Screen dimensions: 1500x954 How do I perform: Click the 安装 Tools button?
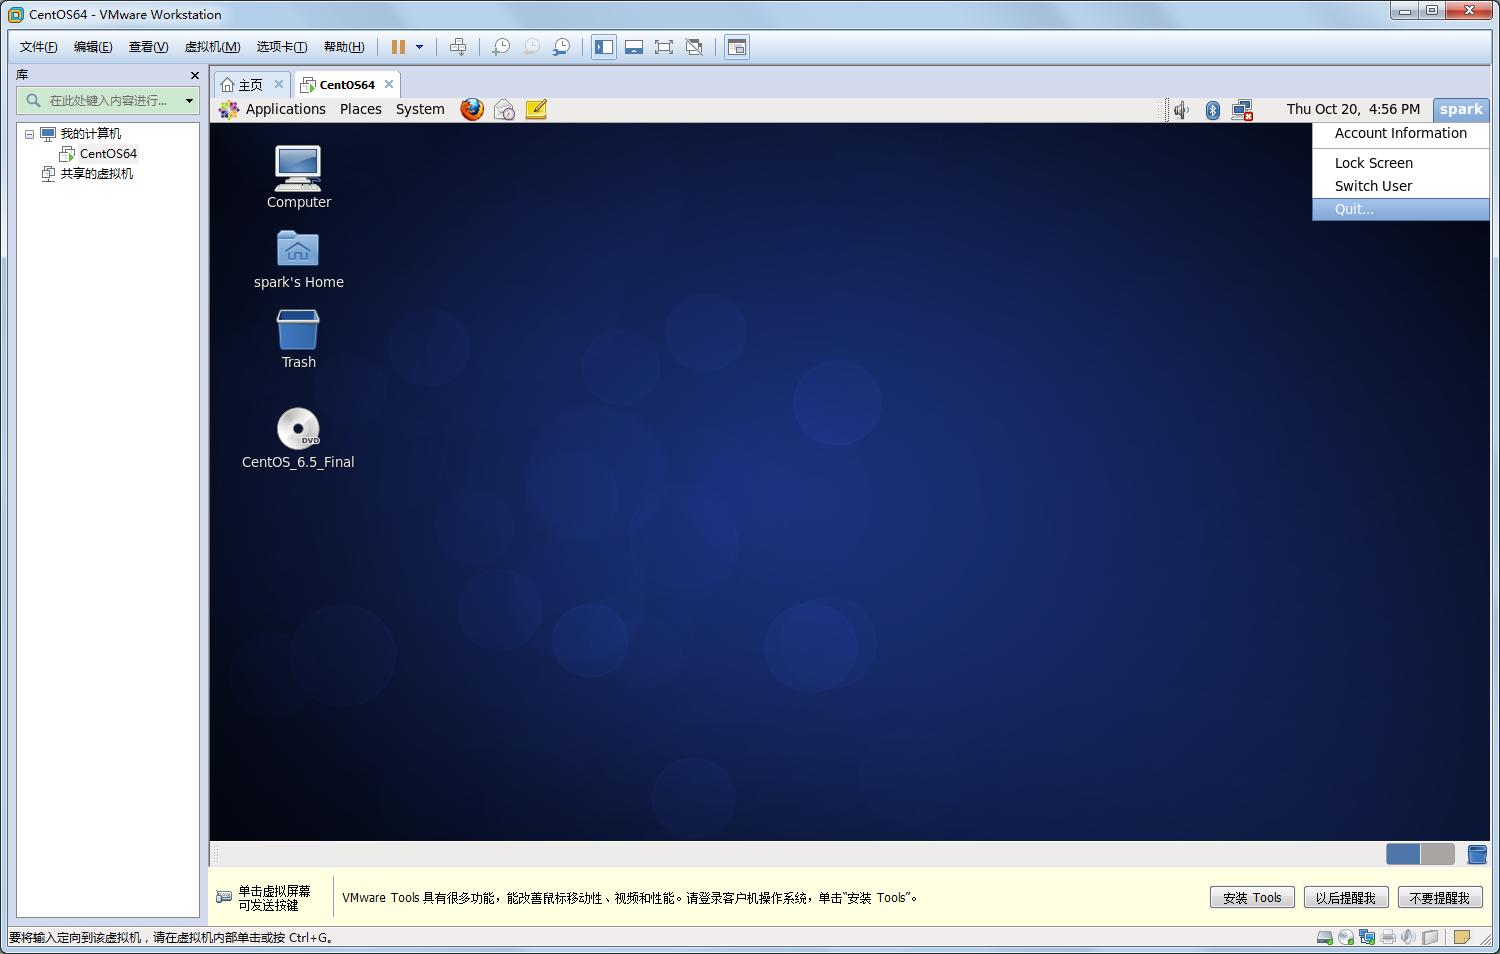coord(1252,898)
